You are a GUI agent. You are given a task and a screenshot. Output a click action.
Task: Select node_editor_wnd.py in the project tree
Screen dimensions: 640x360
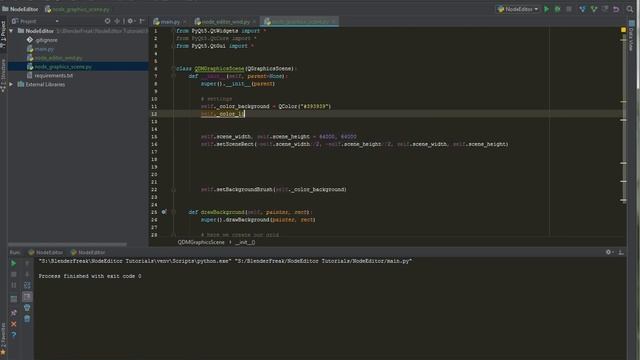click(54, 58)
